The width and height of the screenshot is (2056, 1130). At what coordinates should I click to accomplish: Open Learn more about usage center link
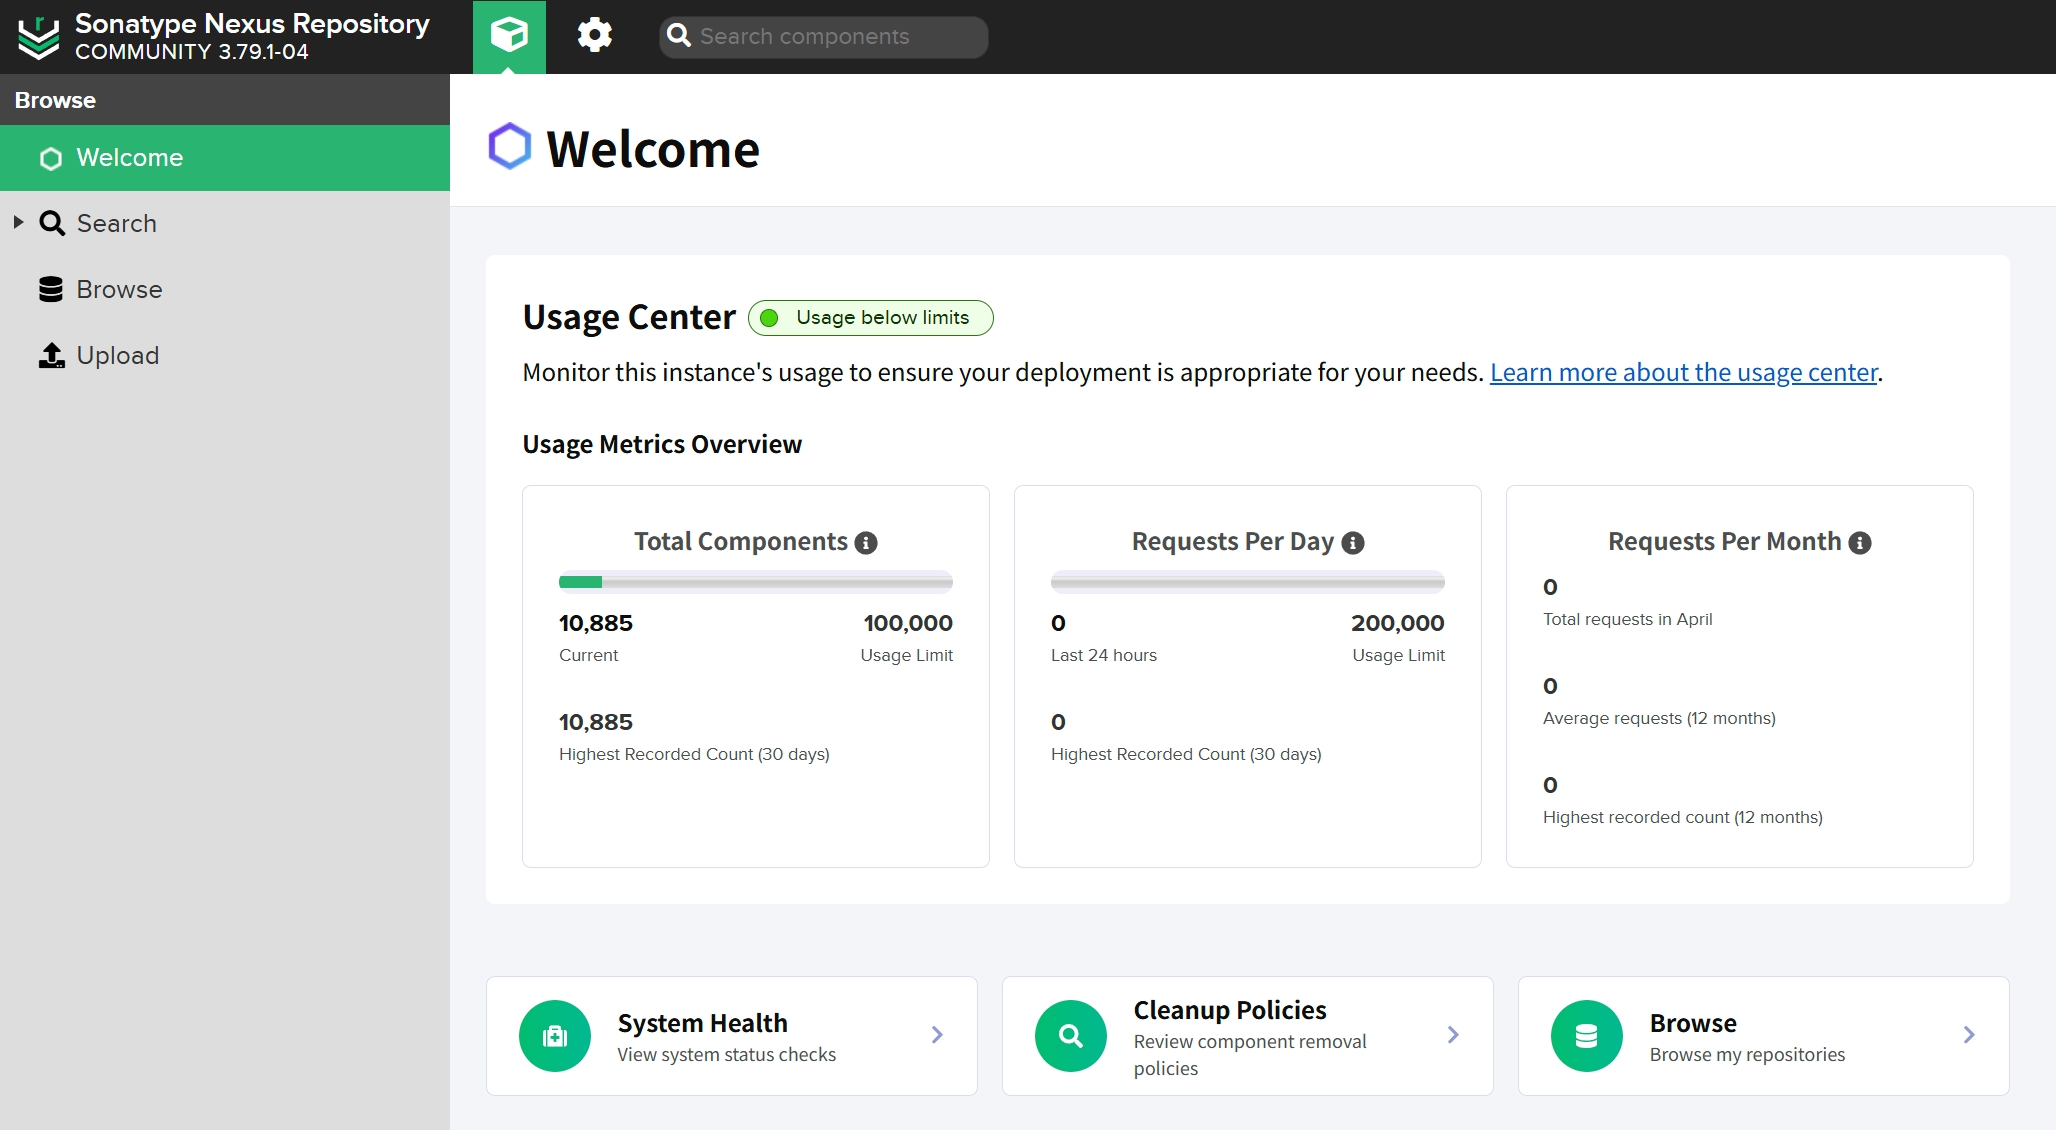1683,373
